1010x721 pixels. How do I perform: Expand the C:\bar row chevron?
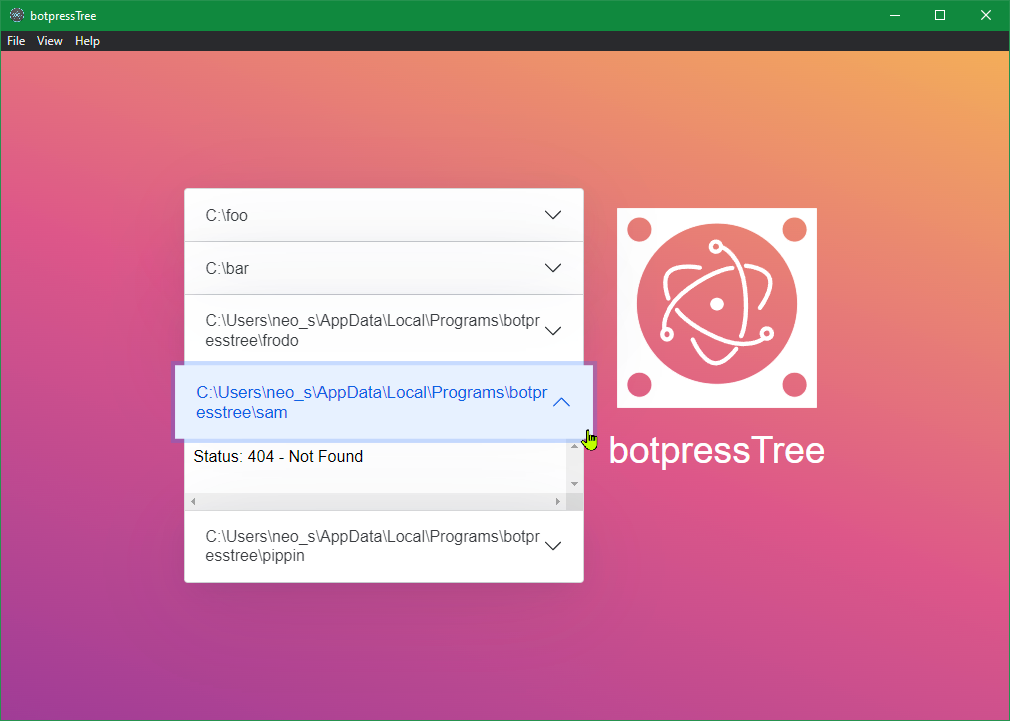(x=553, y=268)
